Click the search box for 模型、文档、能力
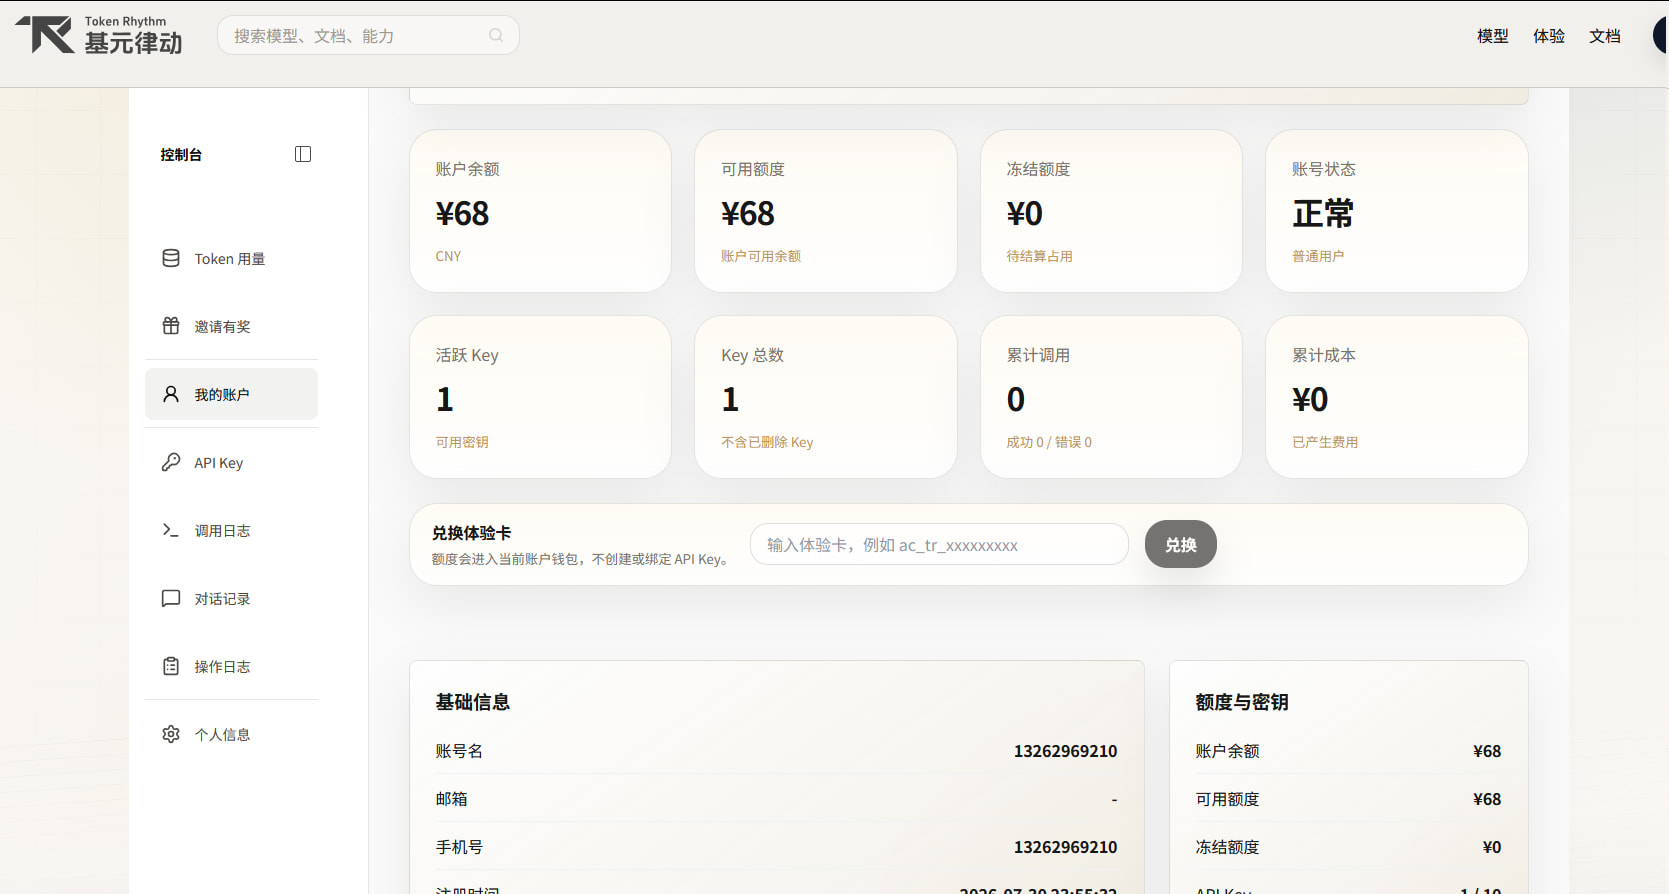The width and height of the screenshot is (1669, 894). [x=368, y=35]
